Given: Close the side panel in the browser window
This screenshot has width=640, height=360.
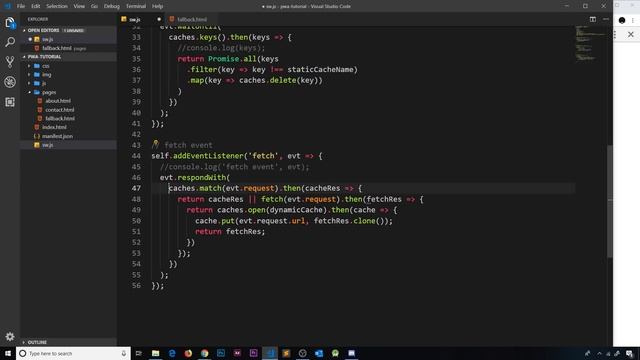Looking at the screenshot, I should point(631,35).
